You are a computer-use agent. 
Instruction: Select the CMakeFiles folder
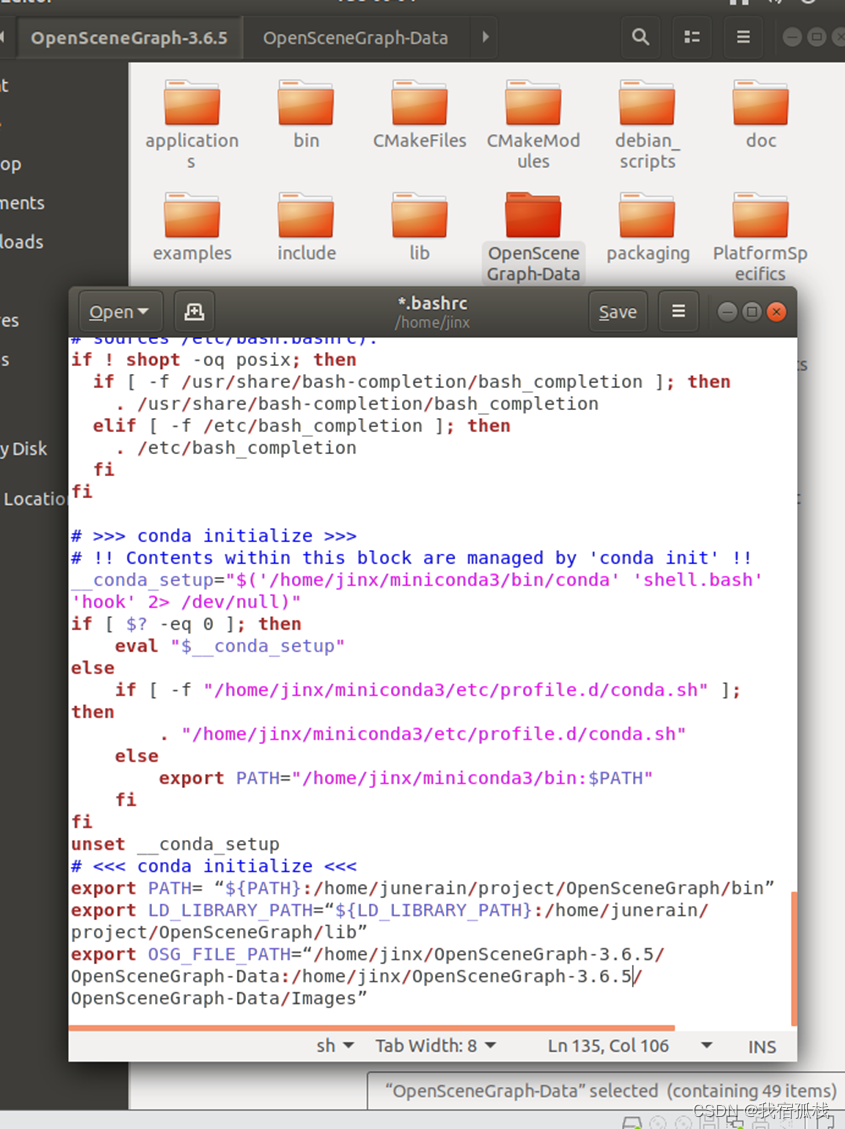420,114
